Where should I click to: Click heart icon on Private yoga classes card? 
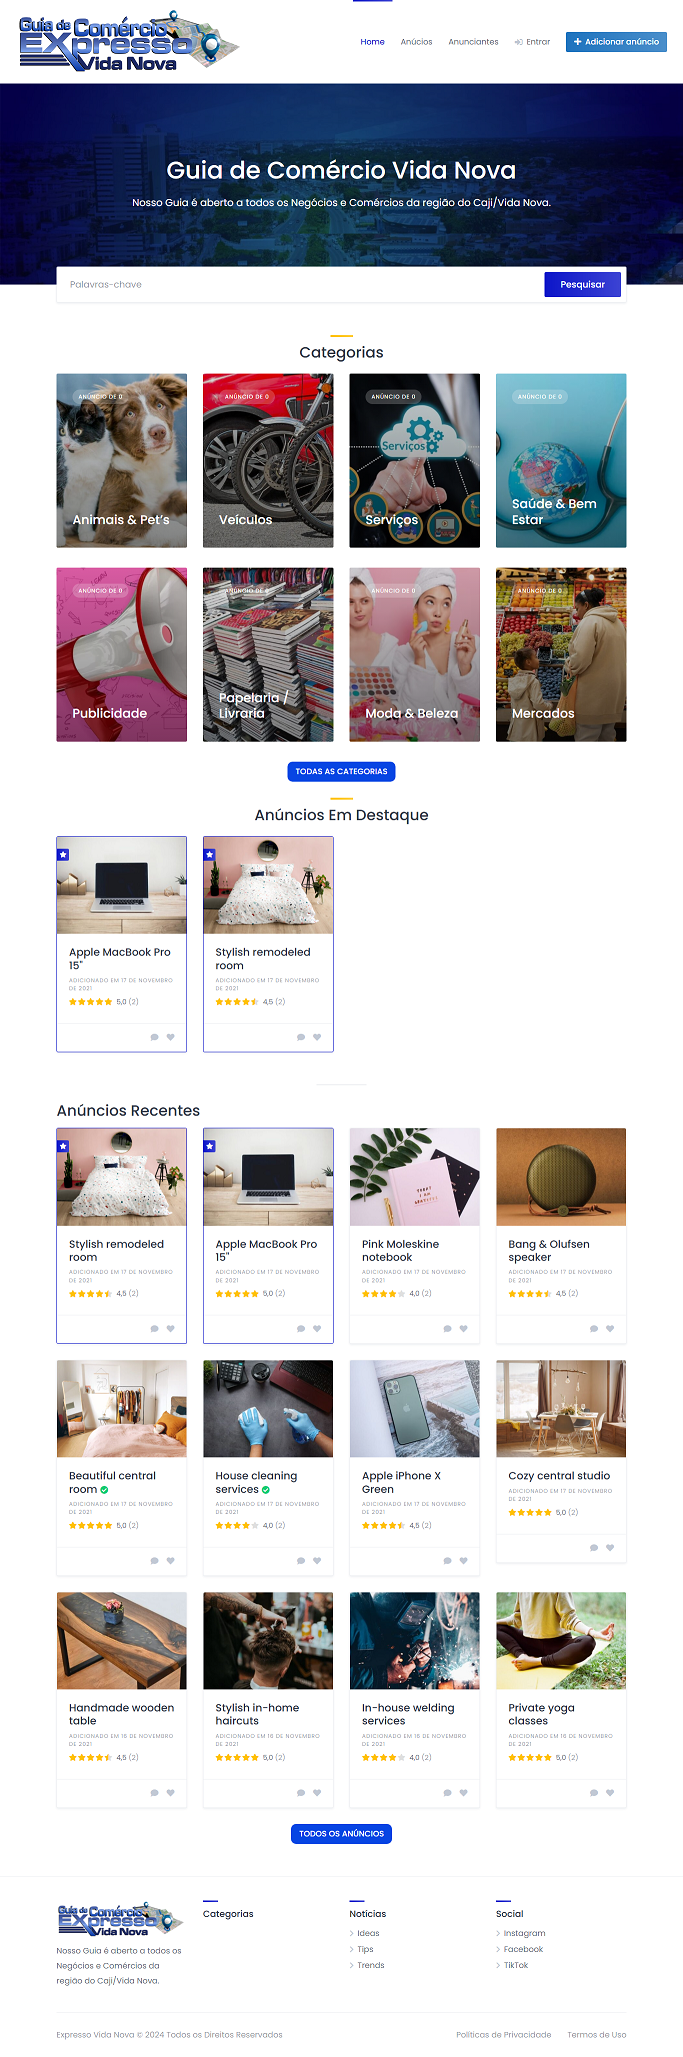[x=610, y=1793]
